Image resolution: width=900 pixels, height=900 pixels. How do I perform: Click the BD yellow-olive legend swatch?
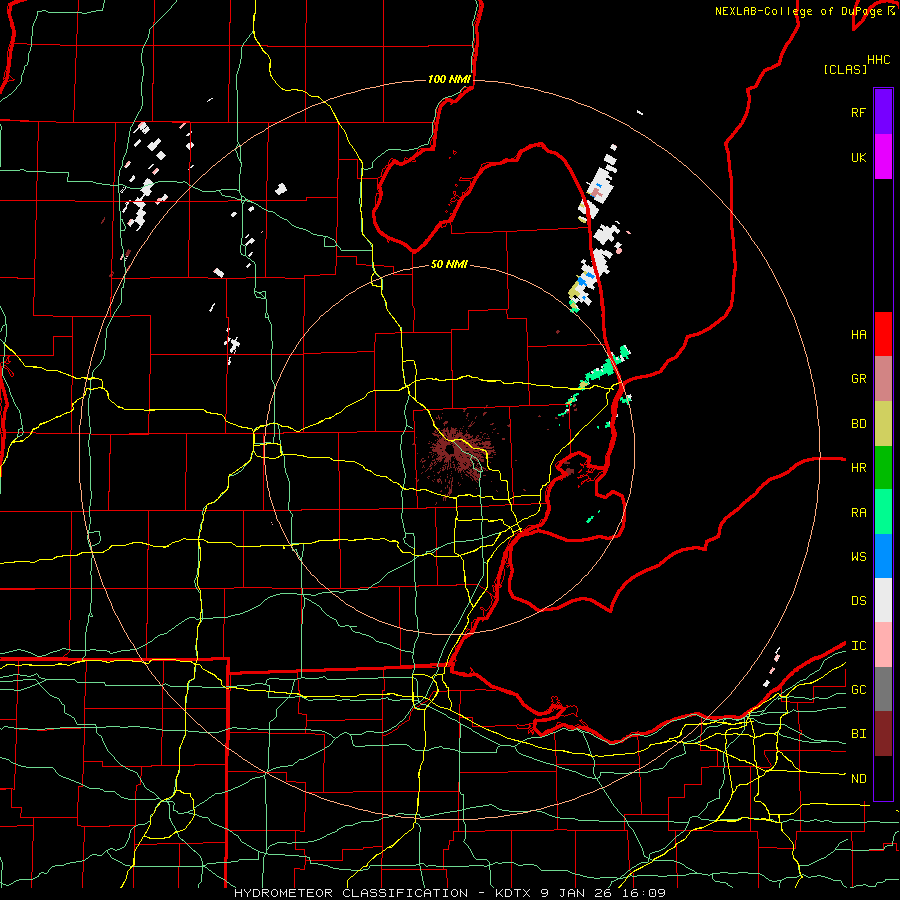(x=883, y=423)
